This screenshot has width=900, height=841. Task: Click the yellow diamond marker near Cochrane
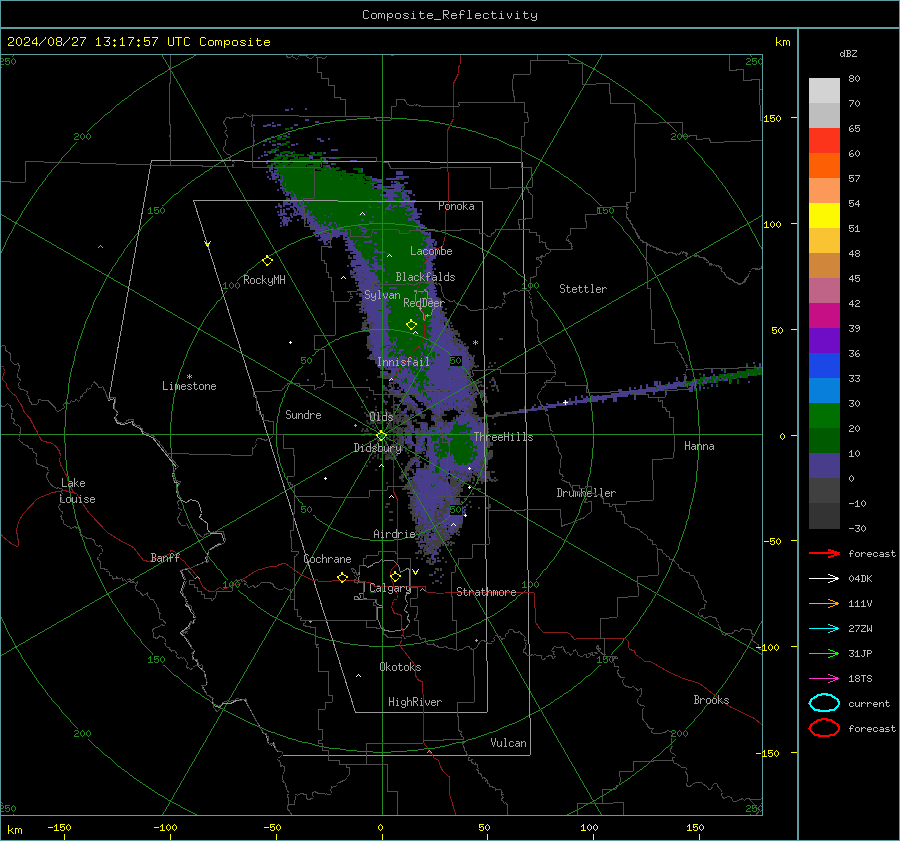click(x=342, y=578)
